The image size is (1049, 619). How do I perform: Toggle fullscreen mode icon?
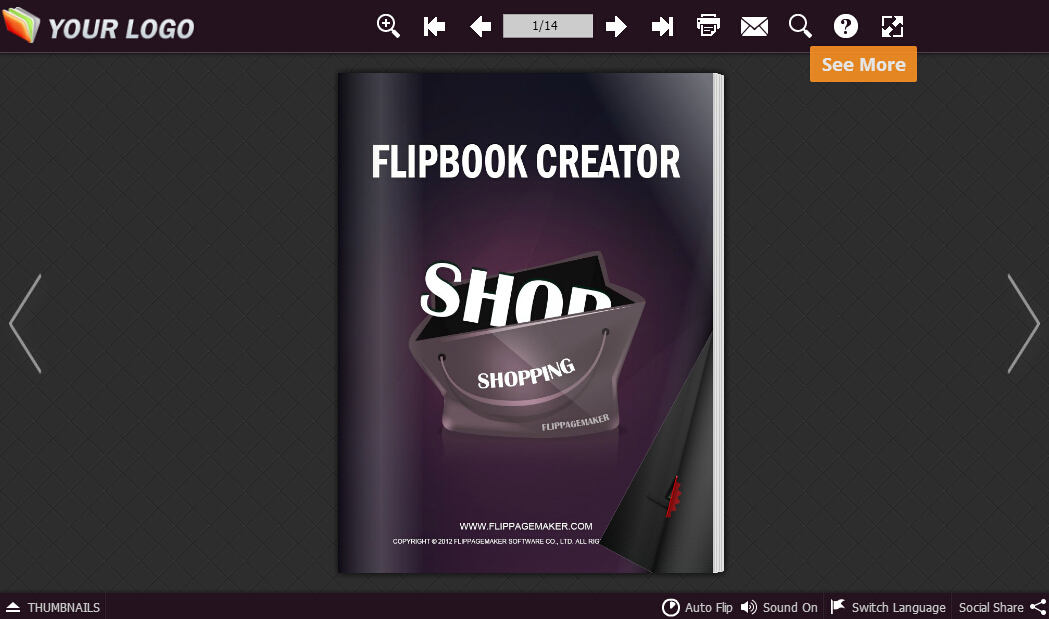(892, 27)
